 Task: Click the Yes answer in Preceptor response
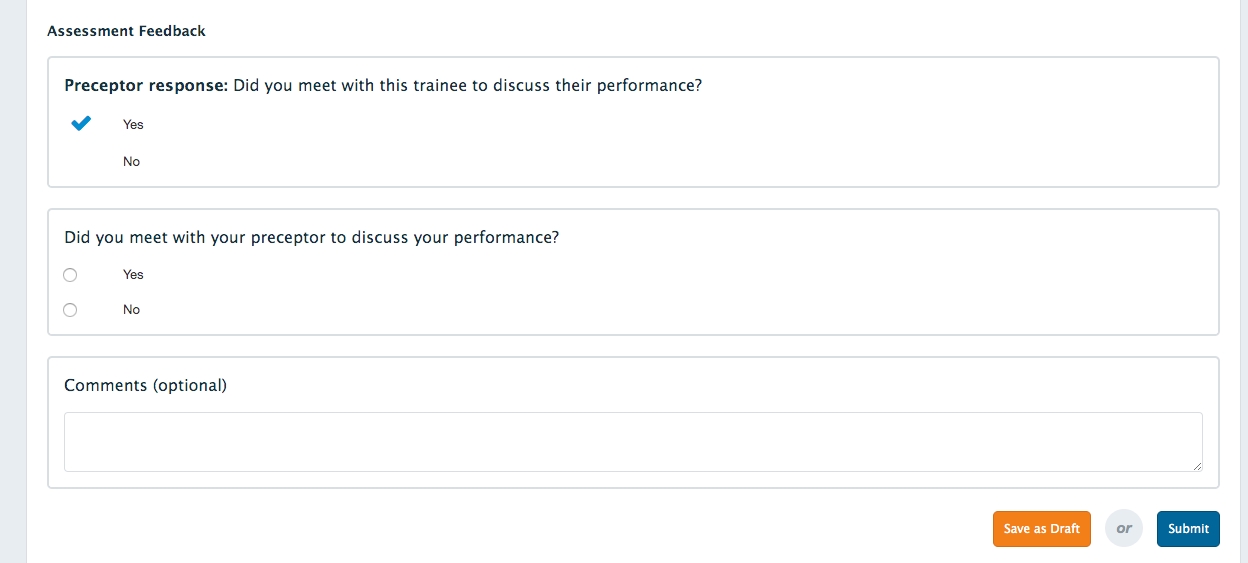(x=133, y=125)
